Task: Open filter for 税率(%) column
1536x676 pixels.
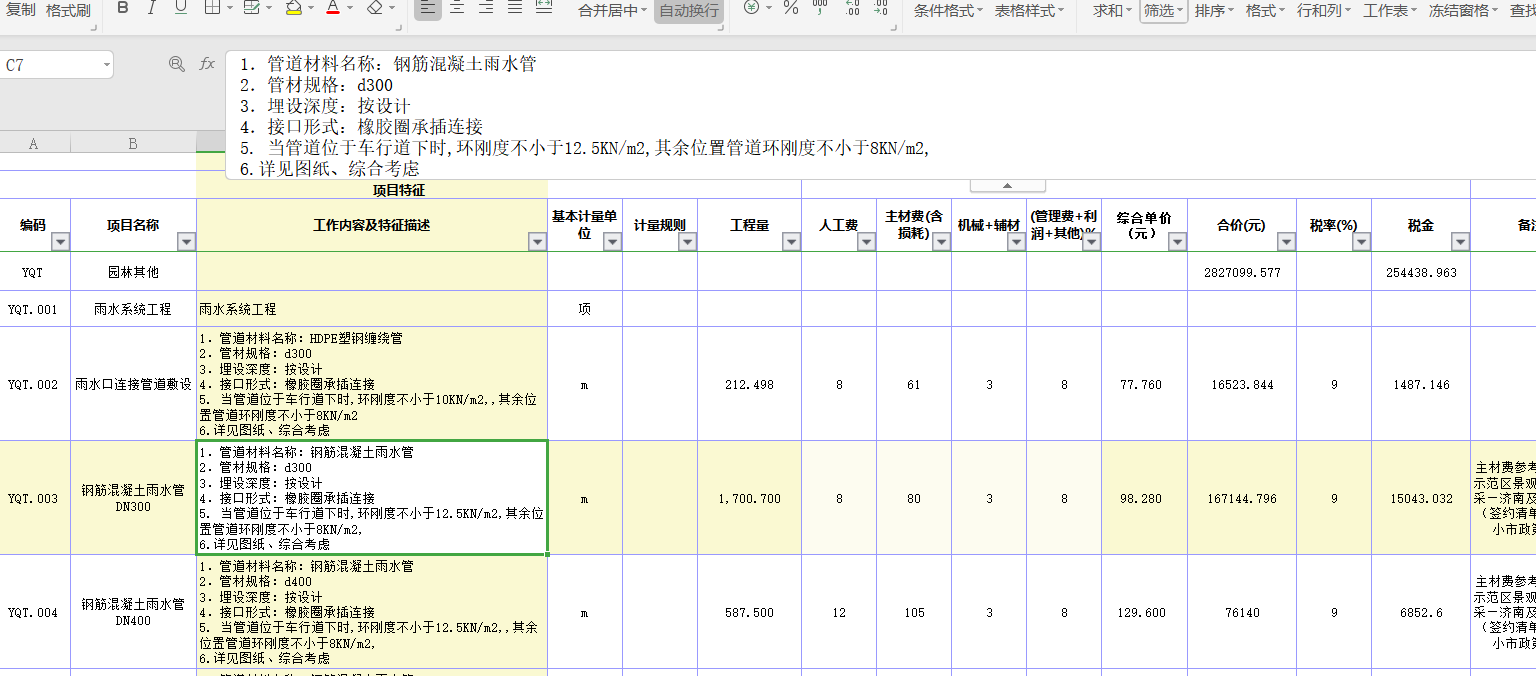Action: [1361, 242]
